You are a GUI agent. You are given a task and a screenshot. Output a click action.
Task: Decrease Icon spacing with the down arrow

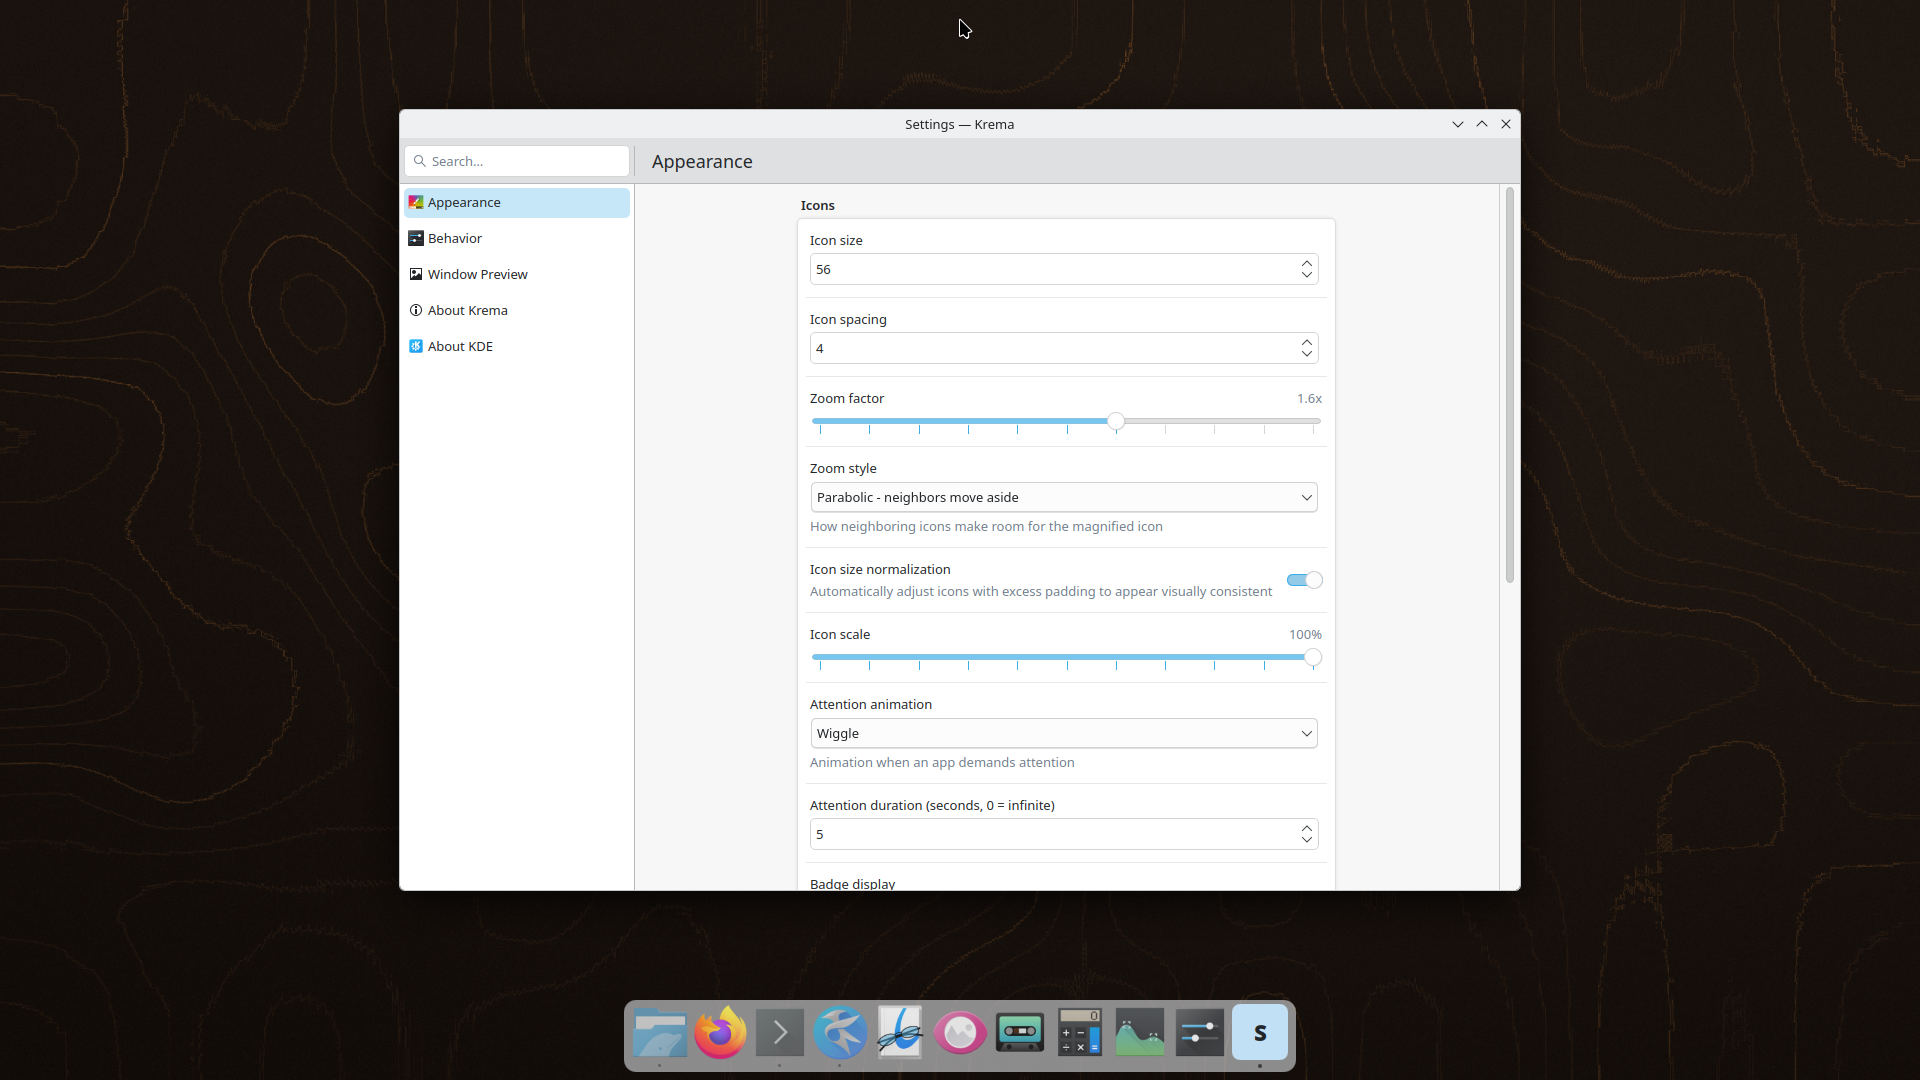(x=1306, y=354)
